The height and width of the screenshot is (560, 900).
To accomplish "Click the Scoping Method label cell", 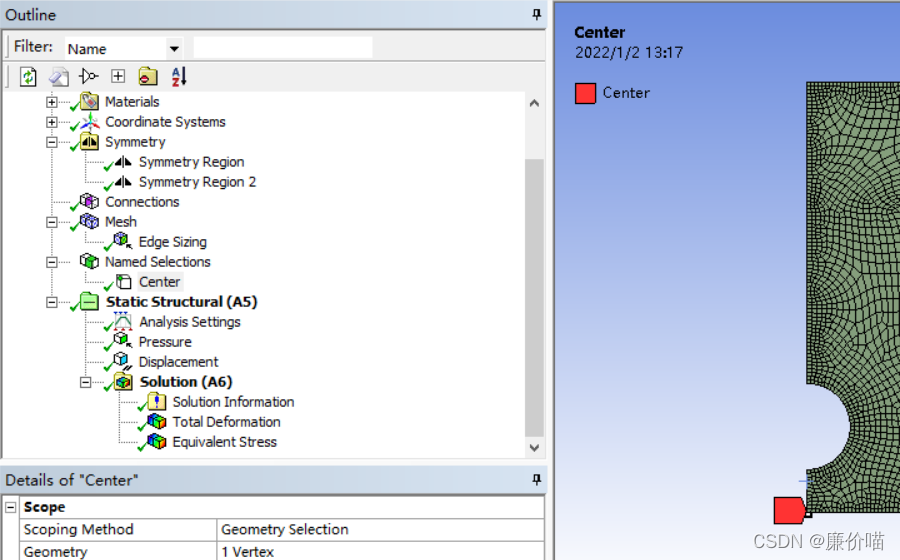I will pos(119,530).
